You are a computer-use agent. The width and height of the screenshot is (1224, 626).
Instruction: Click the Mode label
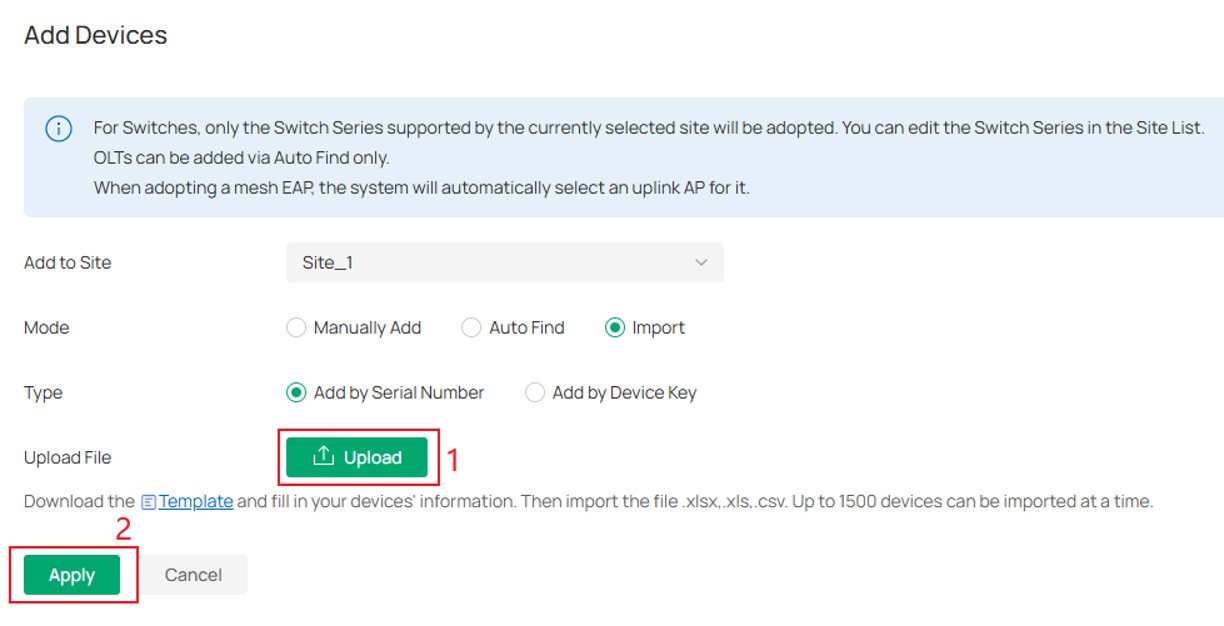47,328
